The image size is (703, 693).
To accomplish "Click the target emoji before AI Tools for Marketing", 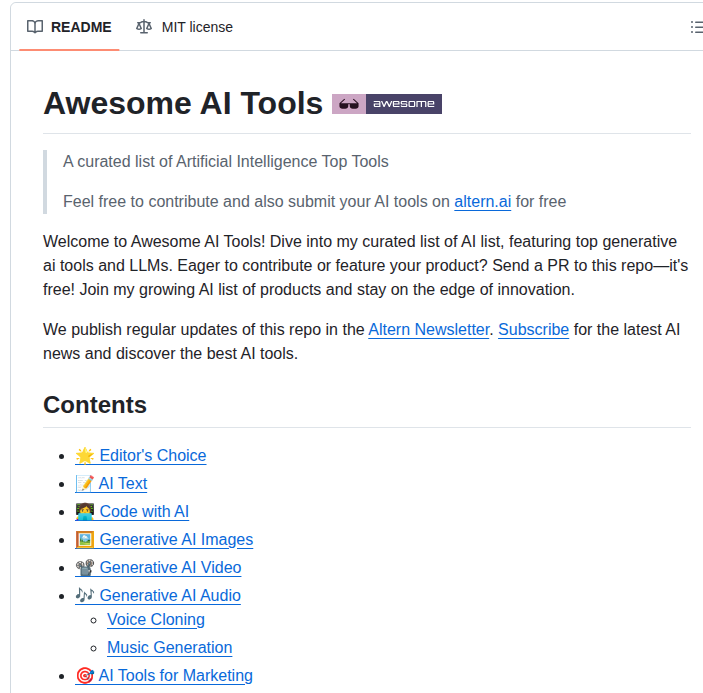I will 85,676.
